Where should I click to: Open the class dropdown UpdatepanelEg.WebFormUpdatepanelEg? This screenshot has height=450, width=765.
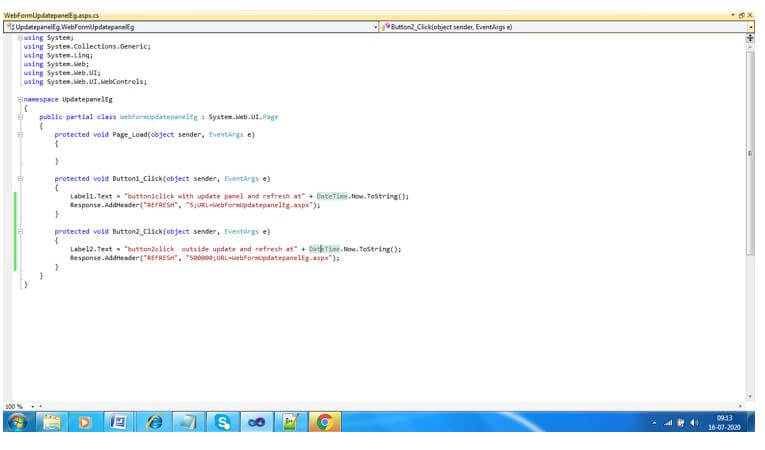[x=191, y=27]
